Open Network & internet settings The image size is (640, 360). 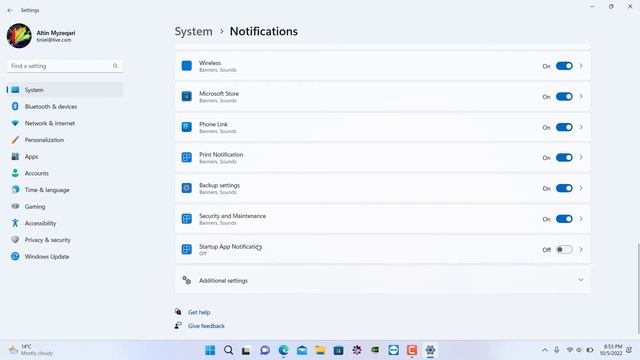[65, 123]
